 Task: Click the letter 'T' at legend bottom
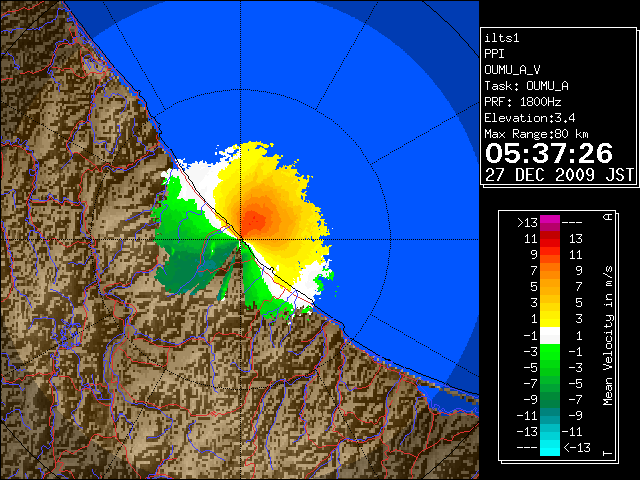(x=608, y=453)
